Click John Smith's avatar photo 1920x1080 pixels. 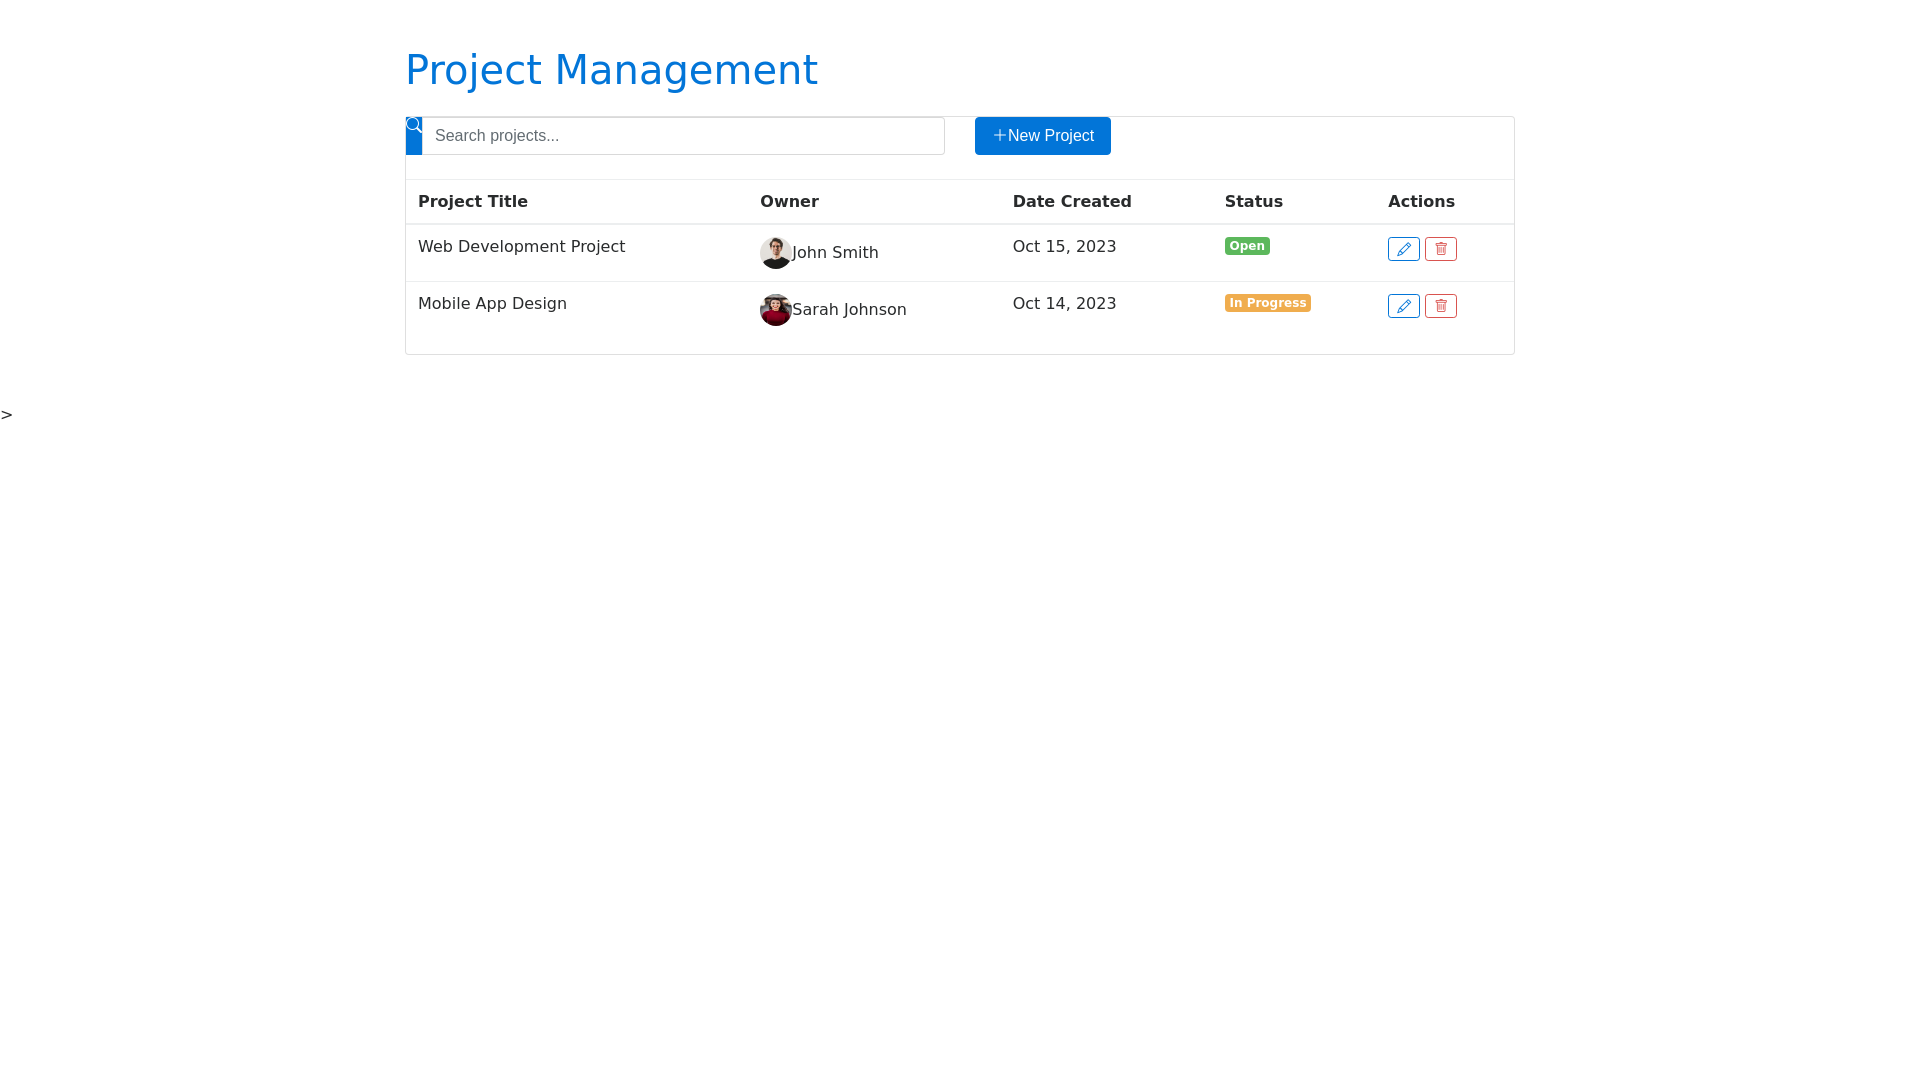(x=775, y=253)
